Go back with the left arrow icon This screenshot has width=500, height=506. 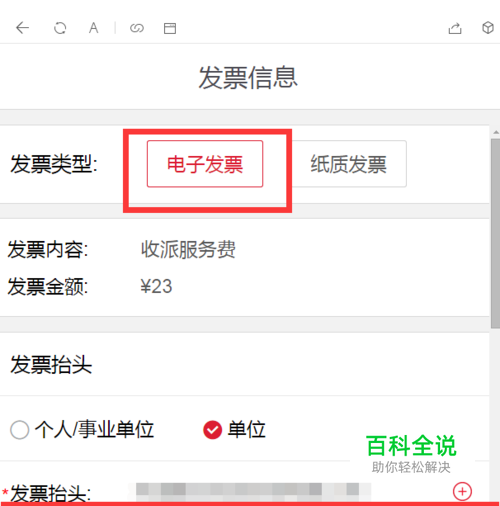23,28
